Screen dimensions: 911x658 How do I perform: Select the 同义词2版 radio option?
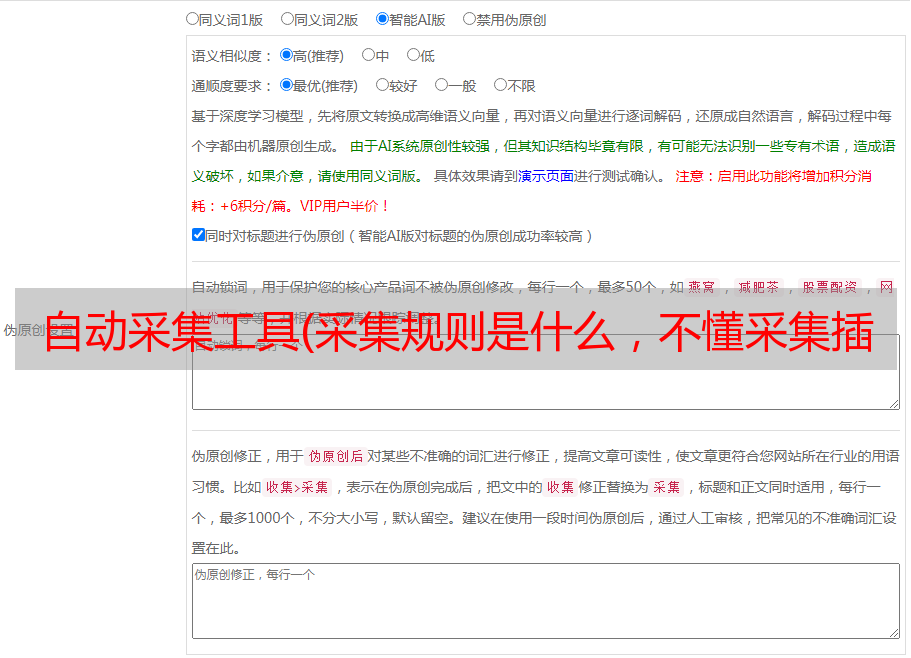[x=287, y=19]
